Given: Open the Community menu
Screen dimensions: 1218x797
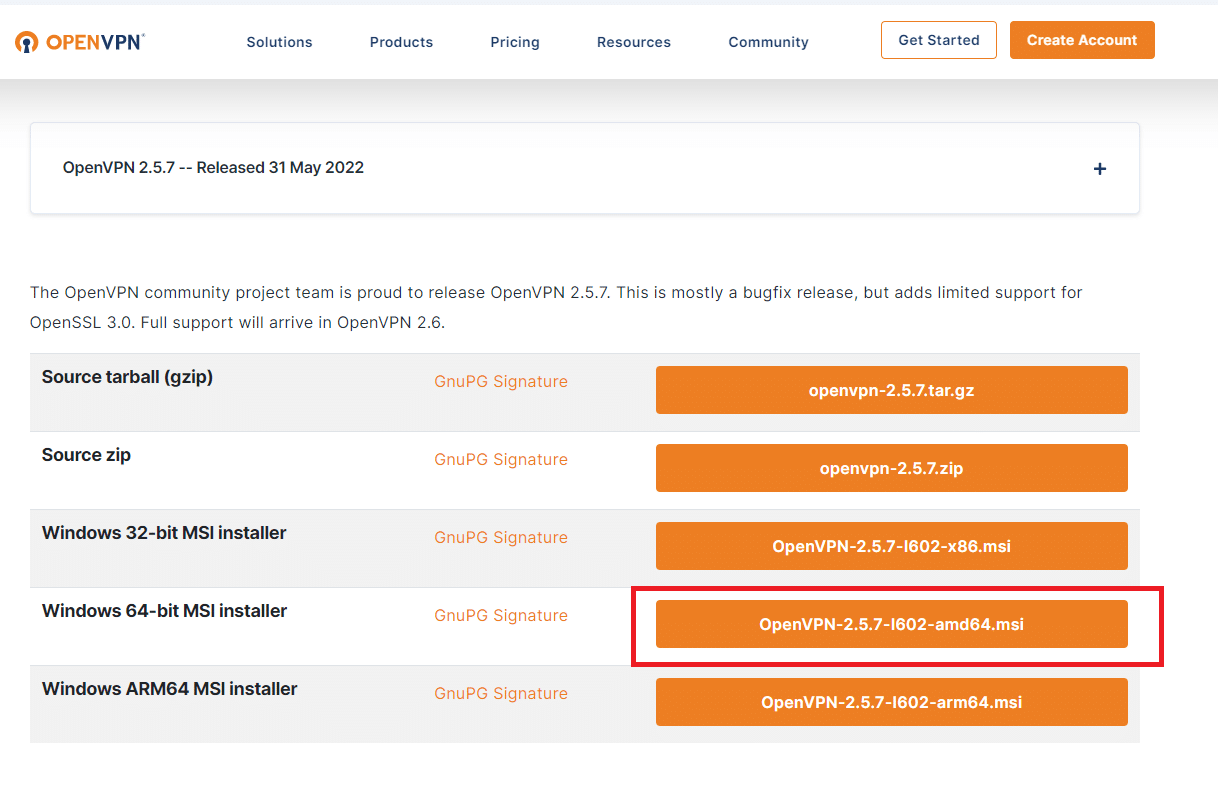Looking at the screenshot, I should [768, 42].
